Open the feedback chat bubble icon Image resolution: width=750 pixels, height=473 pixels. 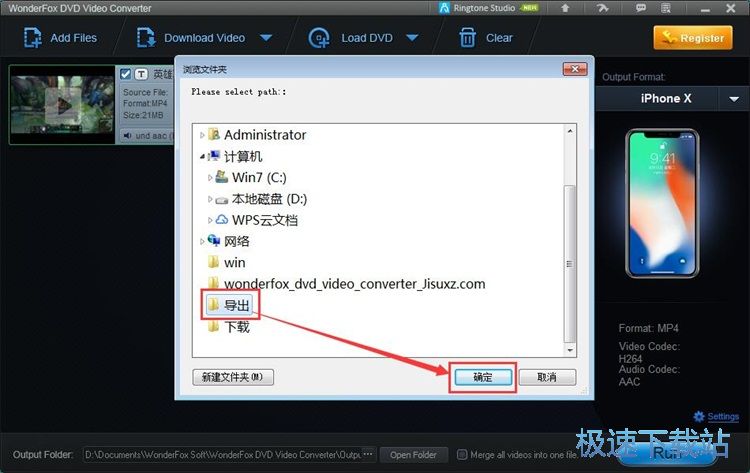(640, 8)
